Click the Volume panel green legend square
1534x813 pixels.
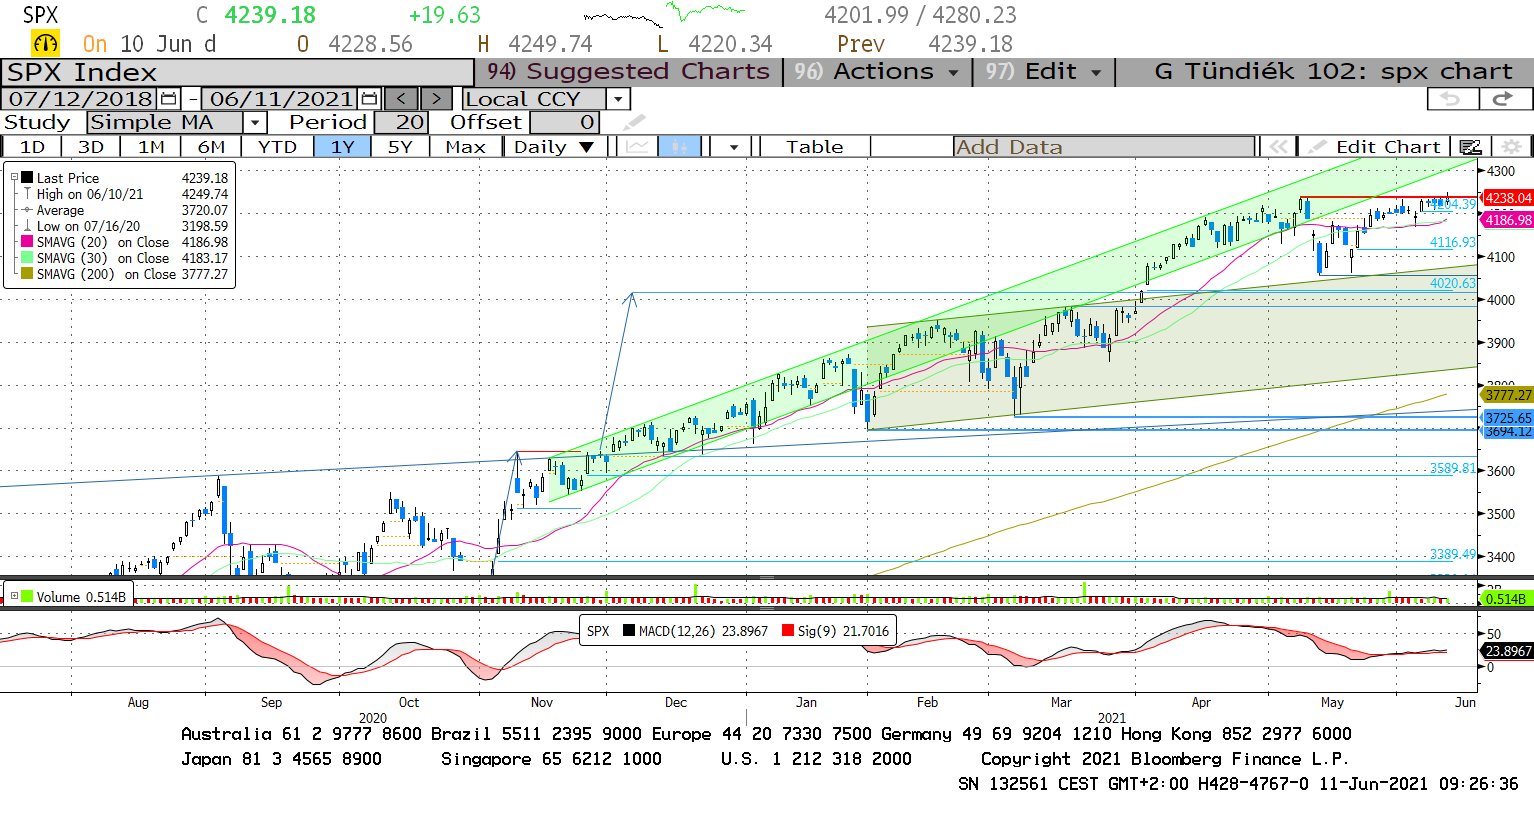(x=28, y=596)
